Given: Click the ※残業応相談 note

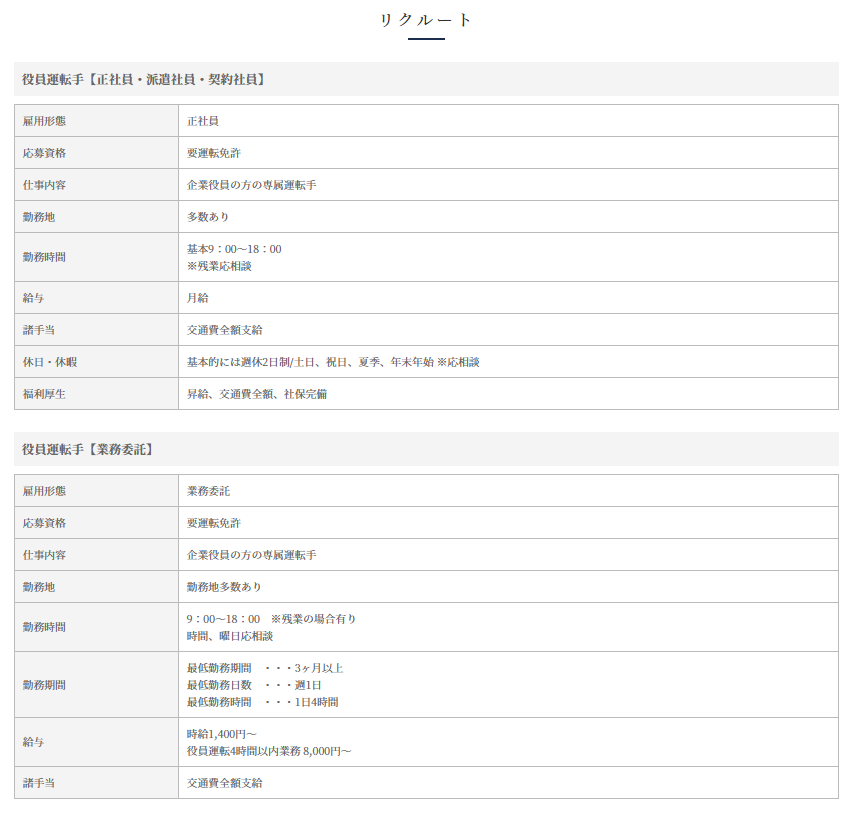Looking at the screenshot, I should pos(219,266).
